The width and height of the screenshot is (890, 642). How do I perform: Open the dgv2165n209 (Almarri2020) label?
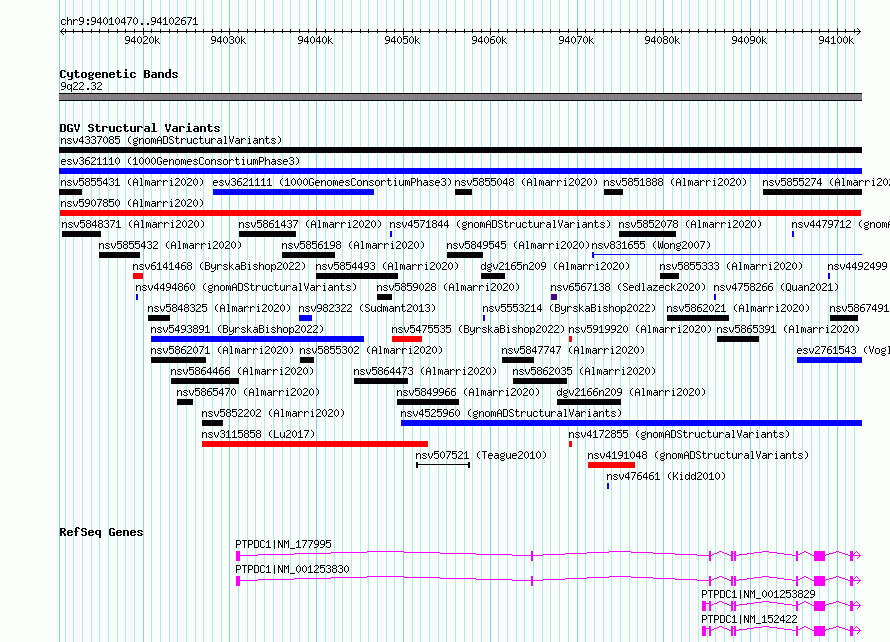pyautogui.click(x=555, y=266)
